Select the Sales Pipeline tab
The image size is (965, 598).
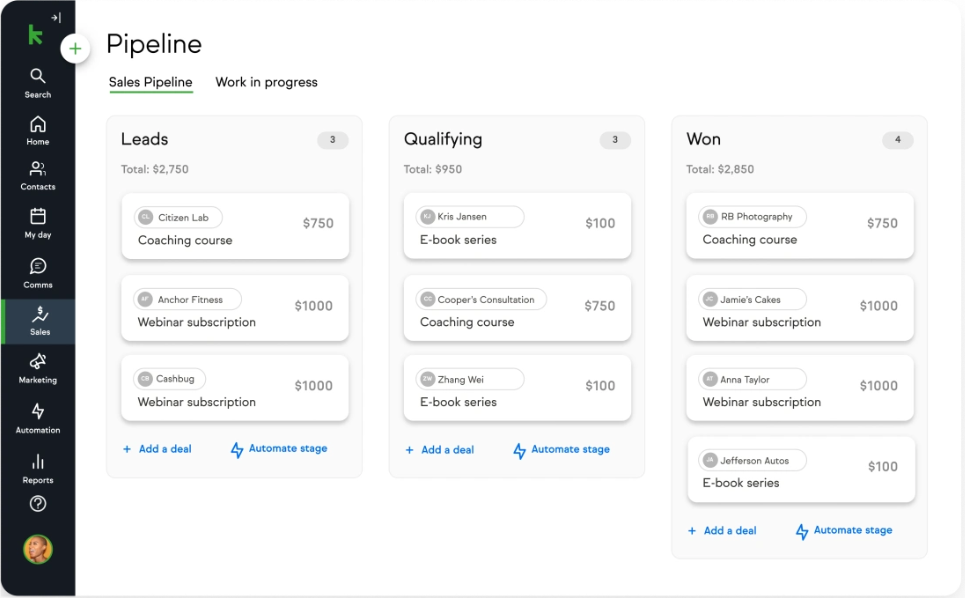click(x=150, y=82)
